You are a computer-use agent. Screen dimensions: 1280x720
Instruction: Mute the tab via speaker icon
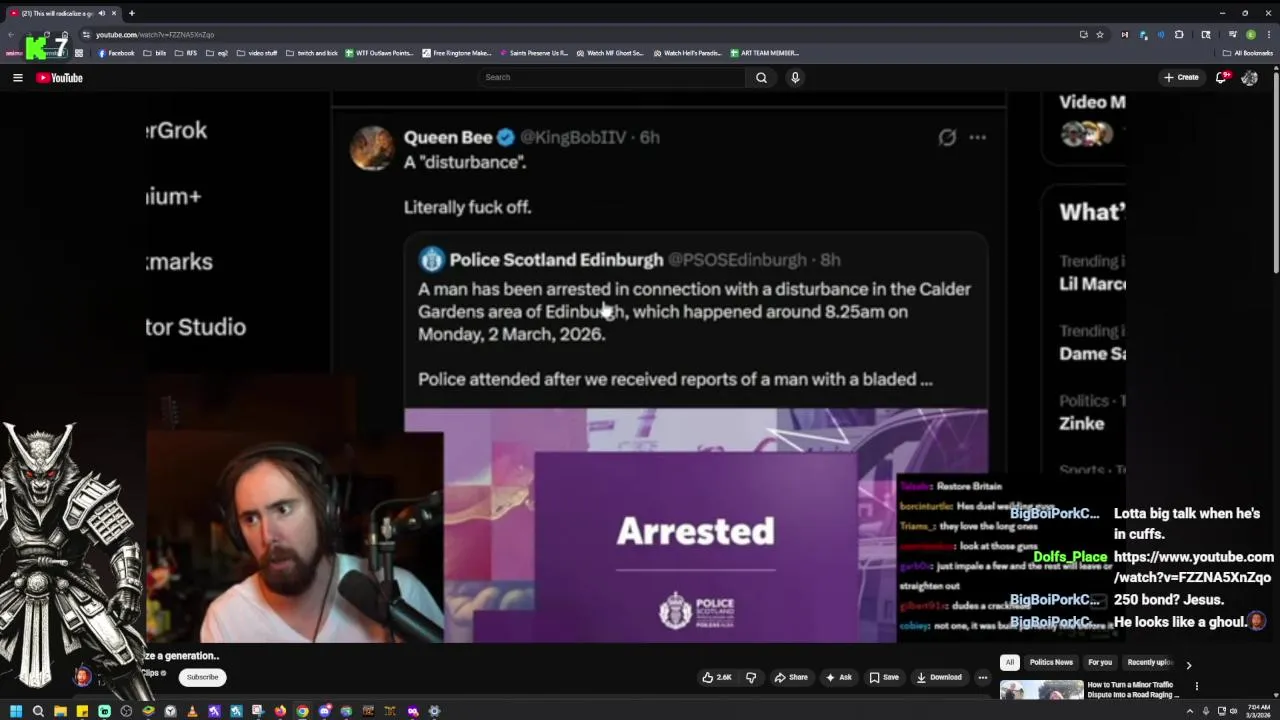(101, 13)
